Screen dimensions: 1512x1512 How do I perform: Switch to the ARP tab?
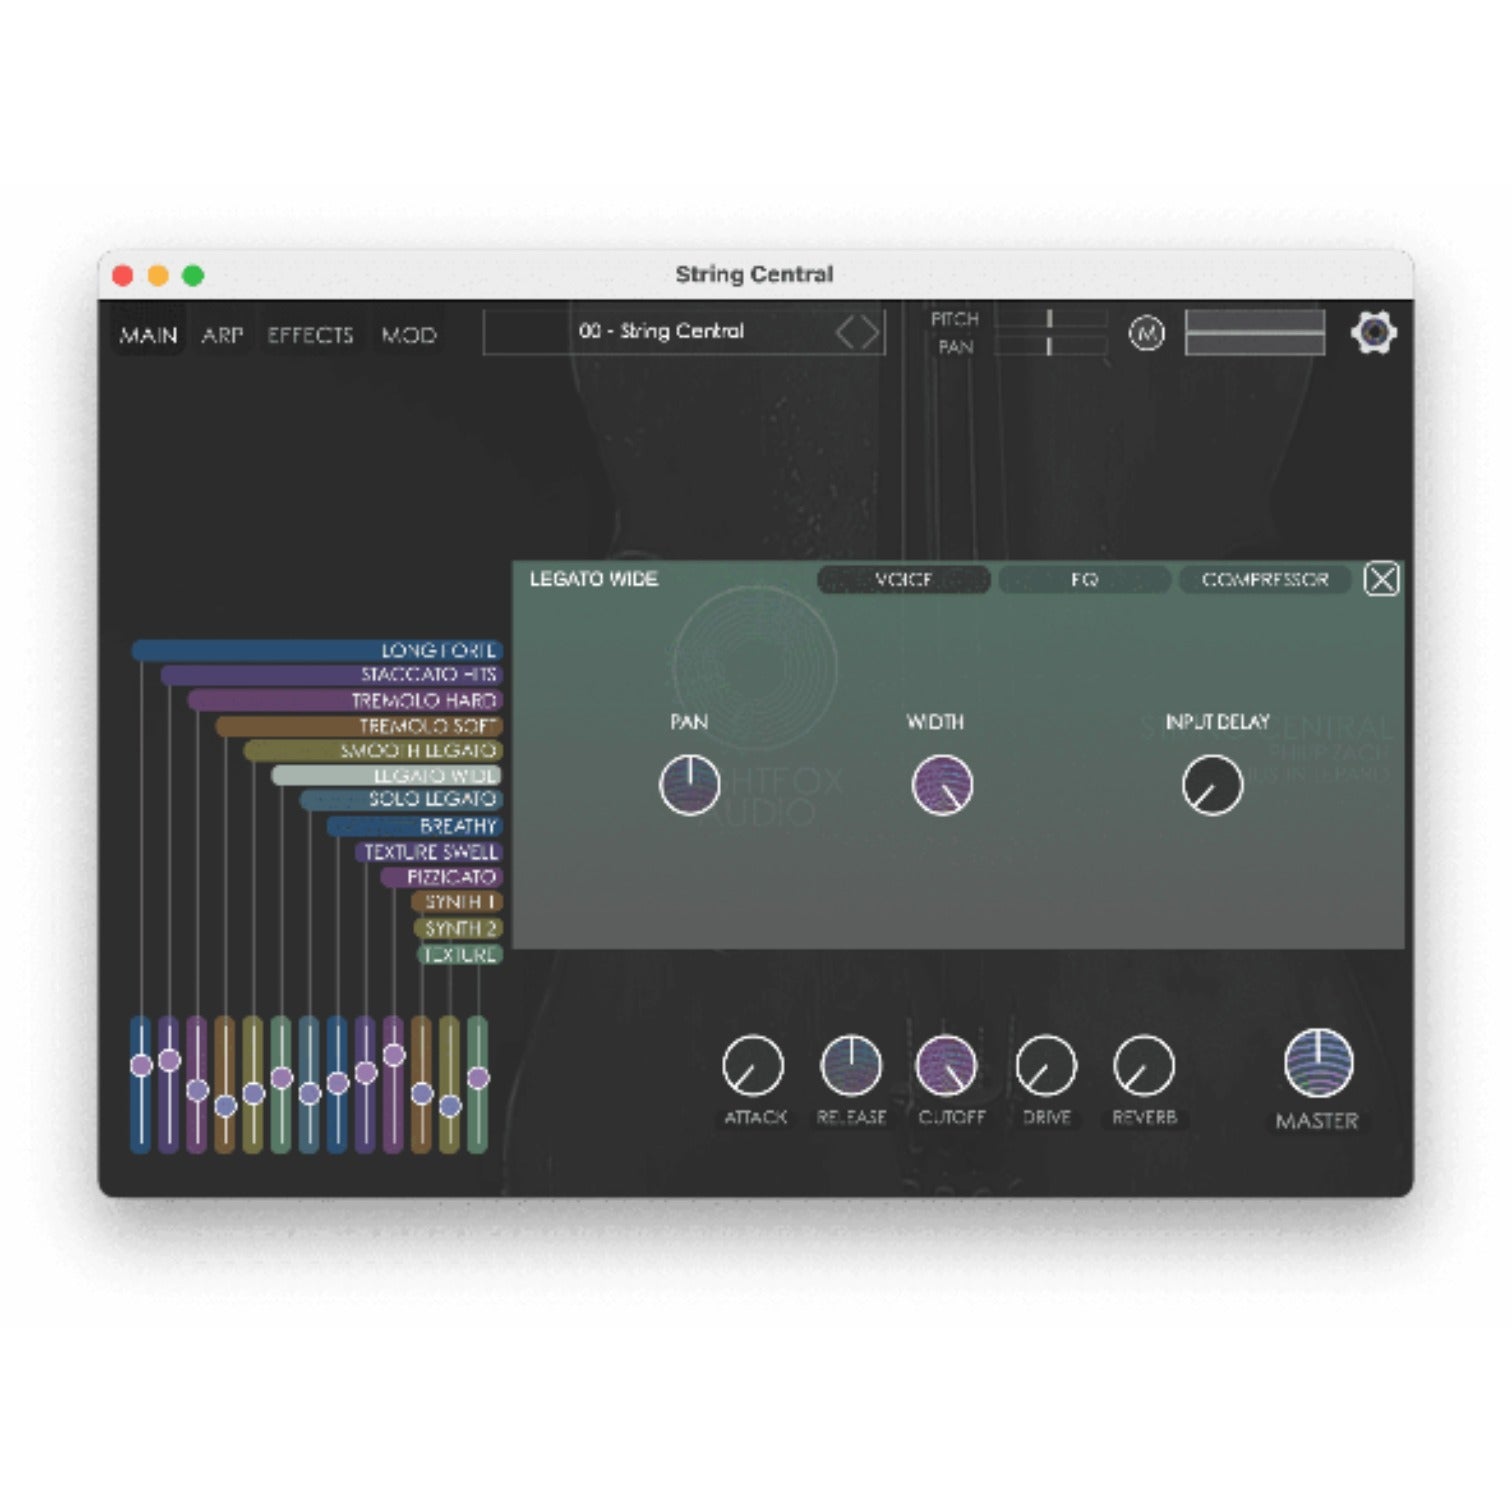pyautogui.click(x=222, y=335)
